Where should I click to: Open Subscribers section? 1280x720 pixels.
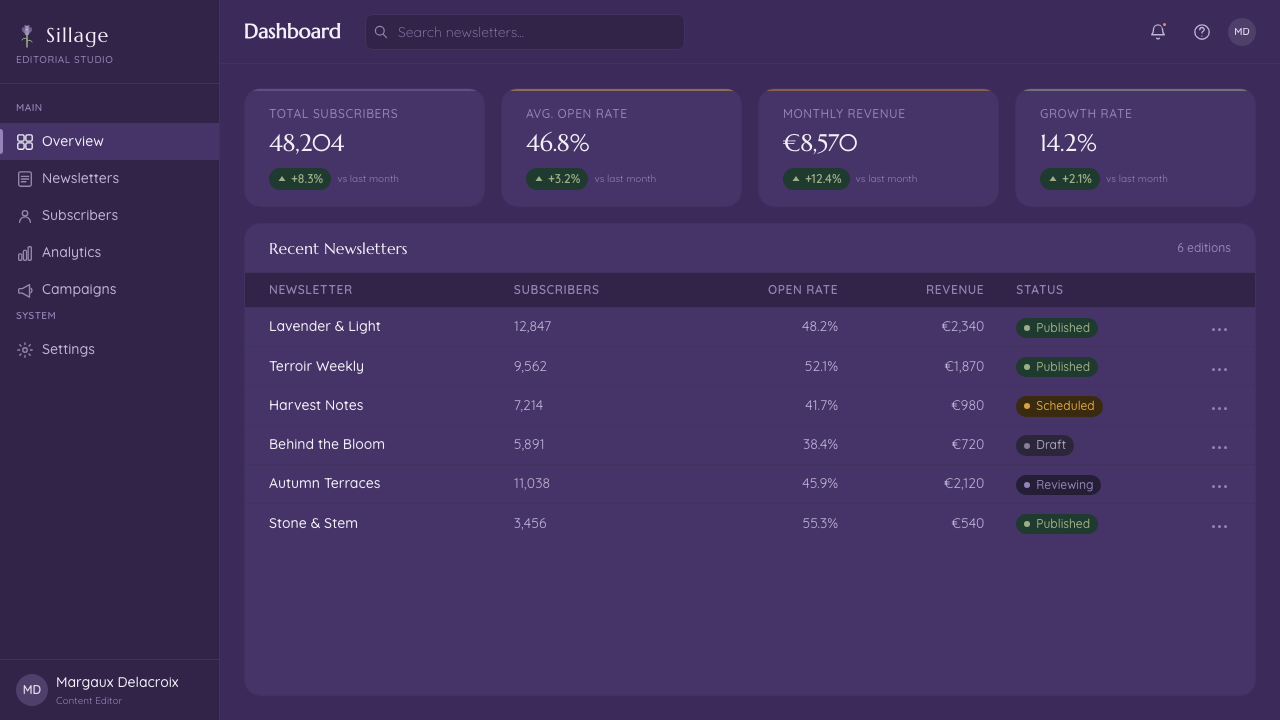pos(110,215)
